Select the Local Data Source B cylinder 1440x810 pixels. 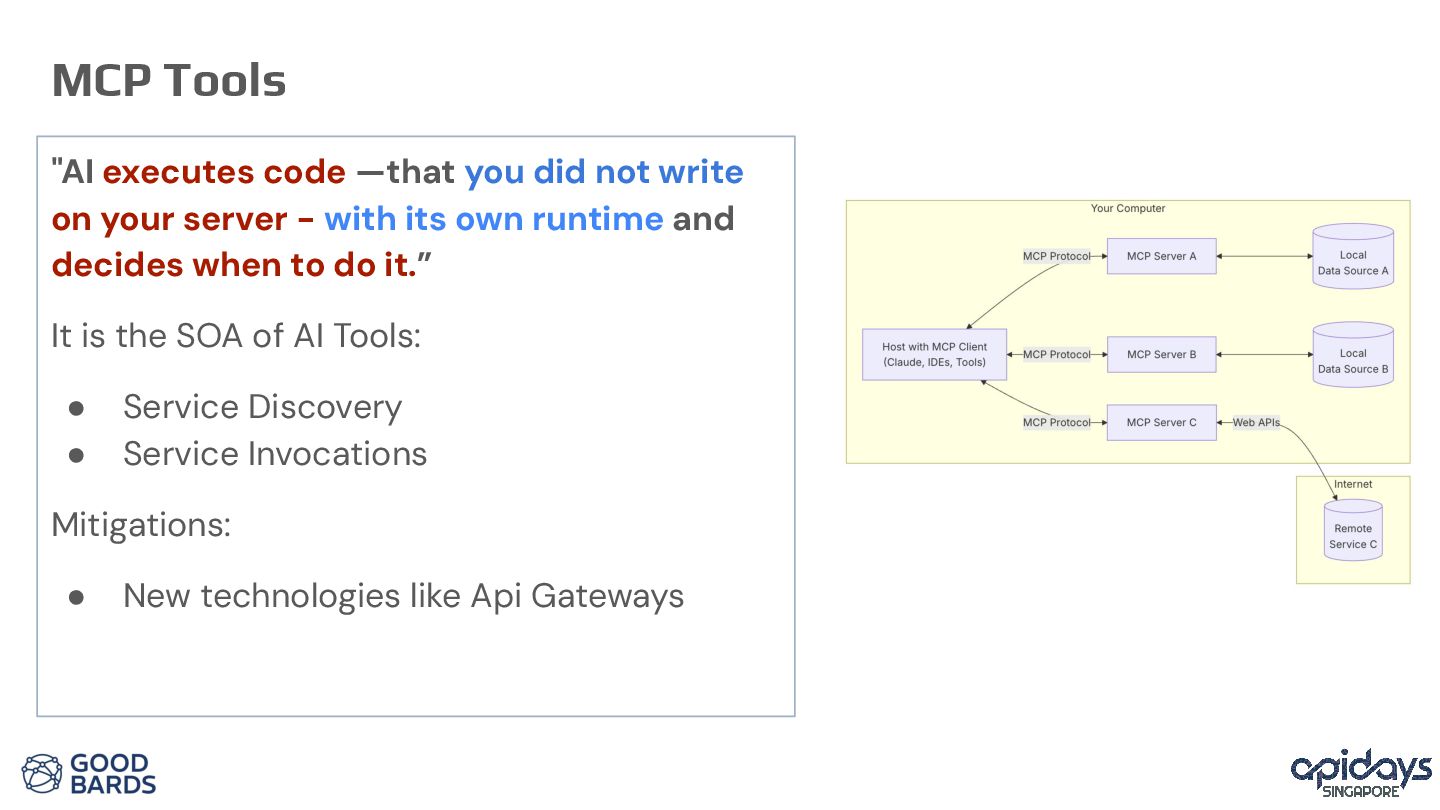pos(1353,355)
